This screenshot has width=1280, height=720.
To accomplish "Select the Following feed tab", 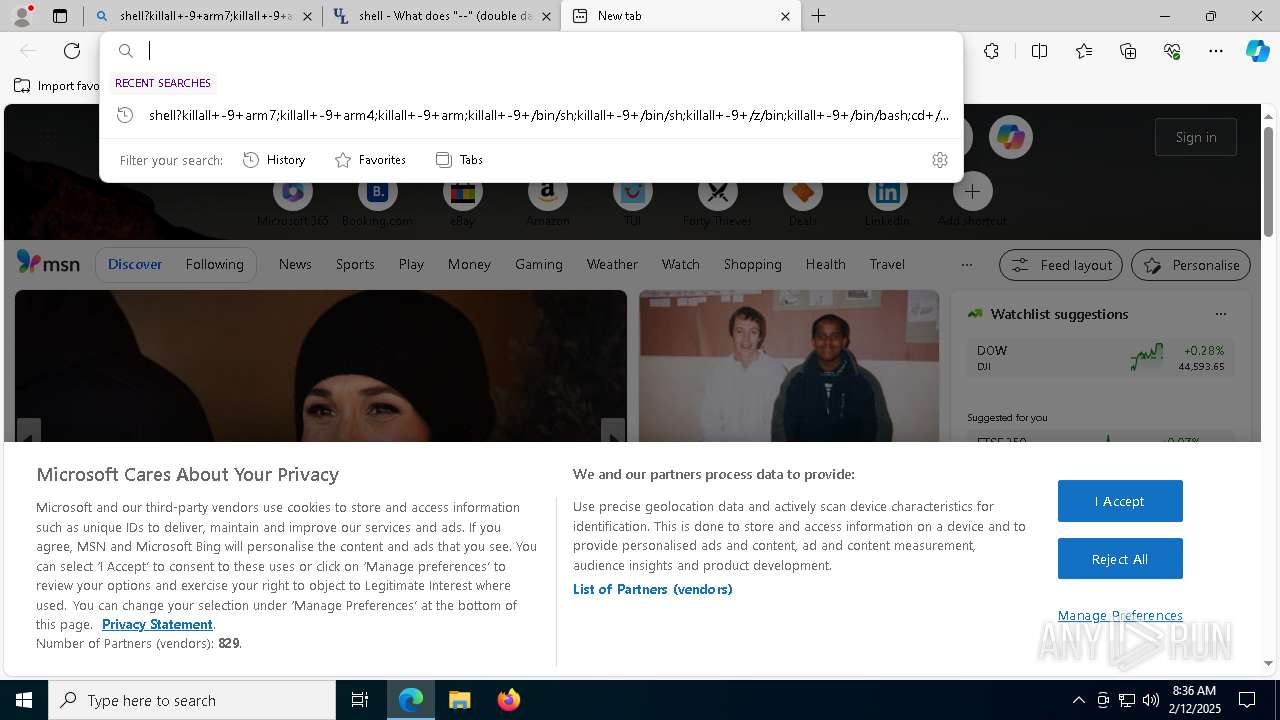I will (214, 264).
